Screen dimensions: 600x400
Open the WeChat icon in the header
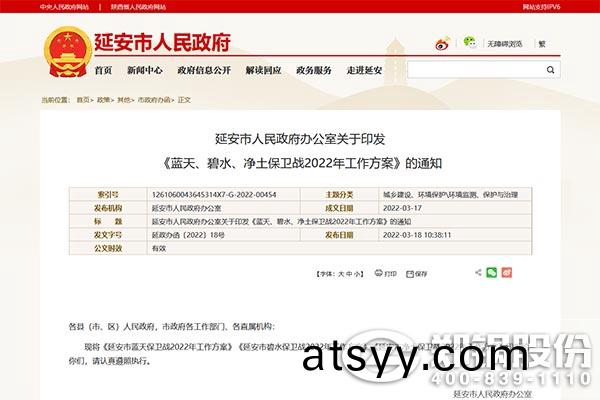coord(470,42)
